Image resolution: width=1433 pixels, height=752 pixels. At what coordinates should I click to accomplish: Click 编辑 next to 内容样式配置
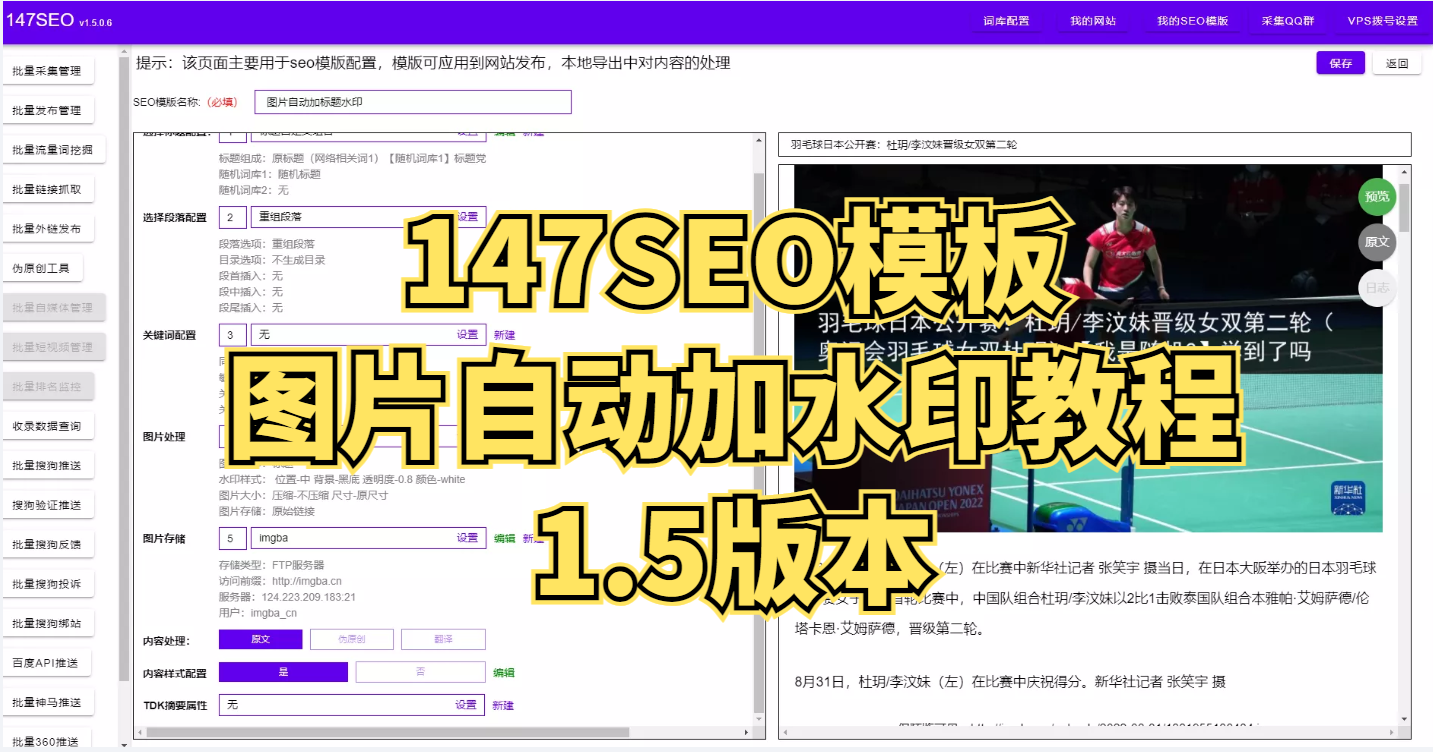(x=505, y=673)
